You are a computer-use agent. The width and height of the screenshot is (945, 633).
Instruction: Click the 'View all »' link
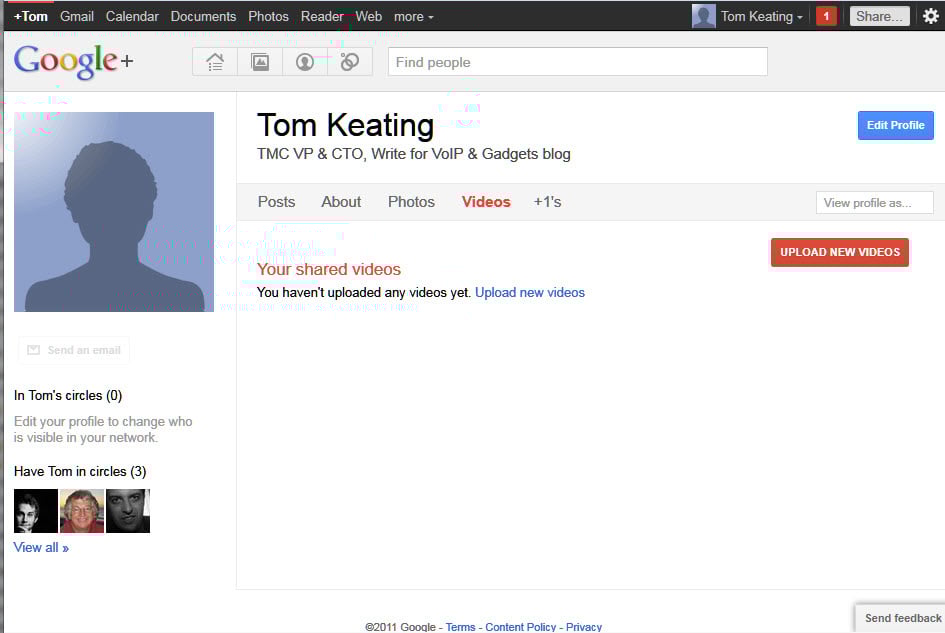(41, 547)
